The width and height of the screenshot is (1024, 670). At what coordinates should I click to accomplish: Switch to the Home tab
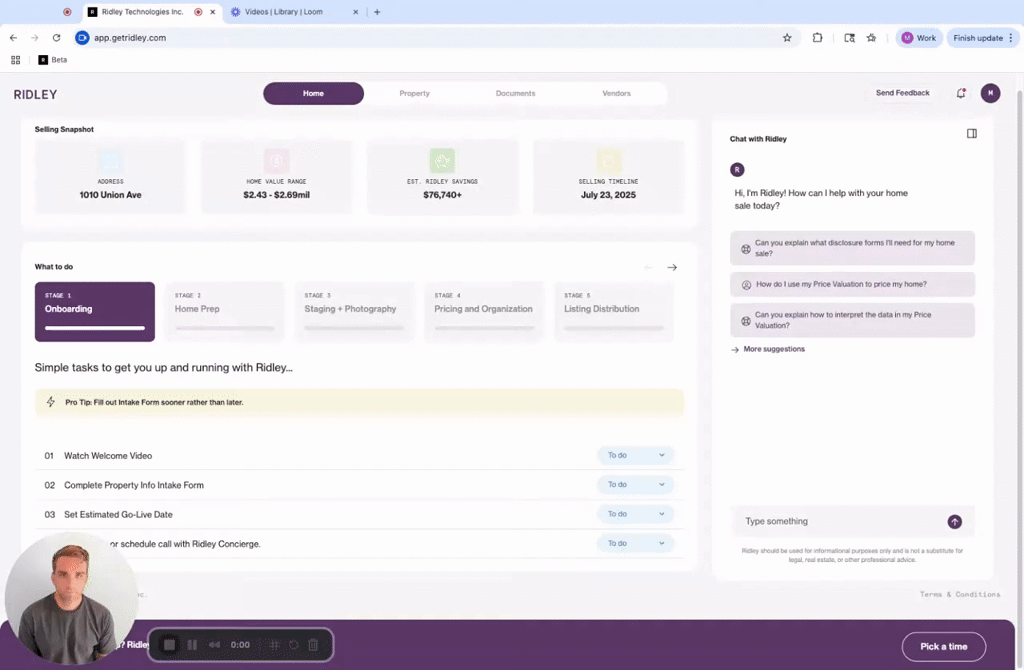[x=313, y=93]
